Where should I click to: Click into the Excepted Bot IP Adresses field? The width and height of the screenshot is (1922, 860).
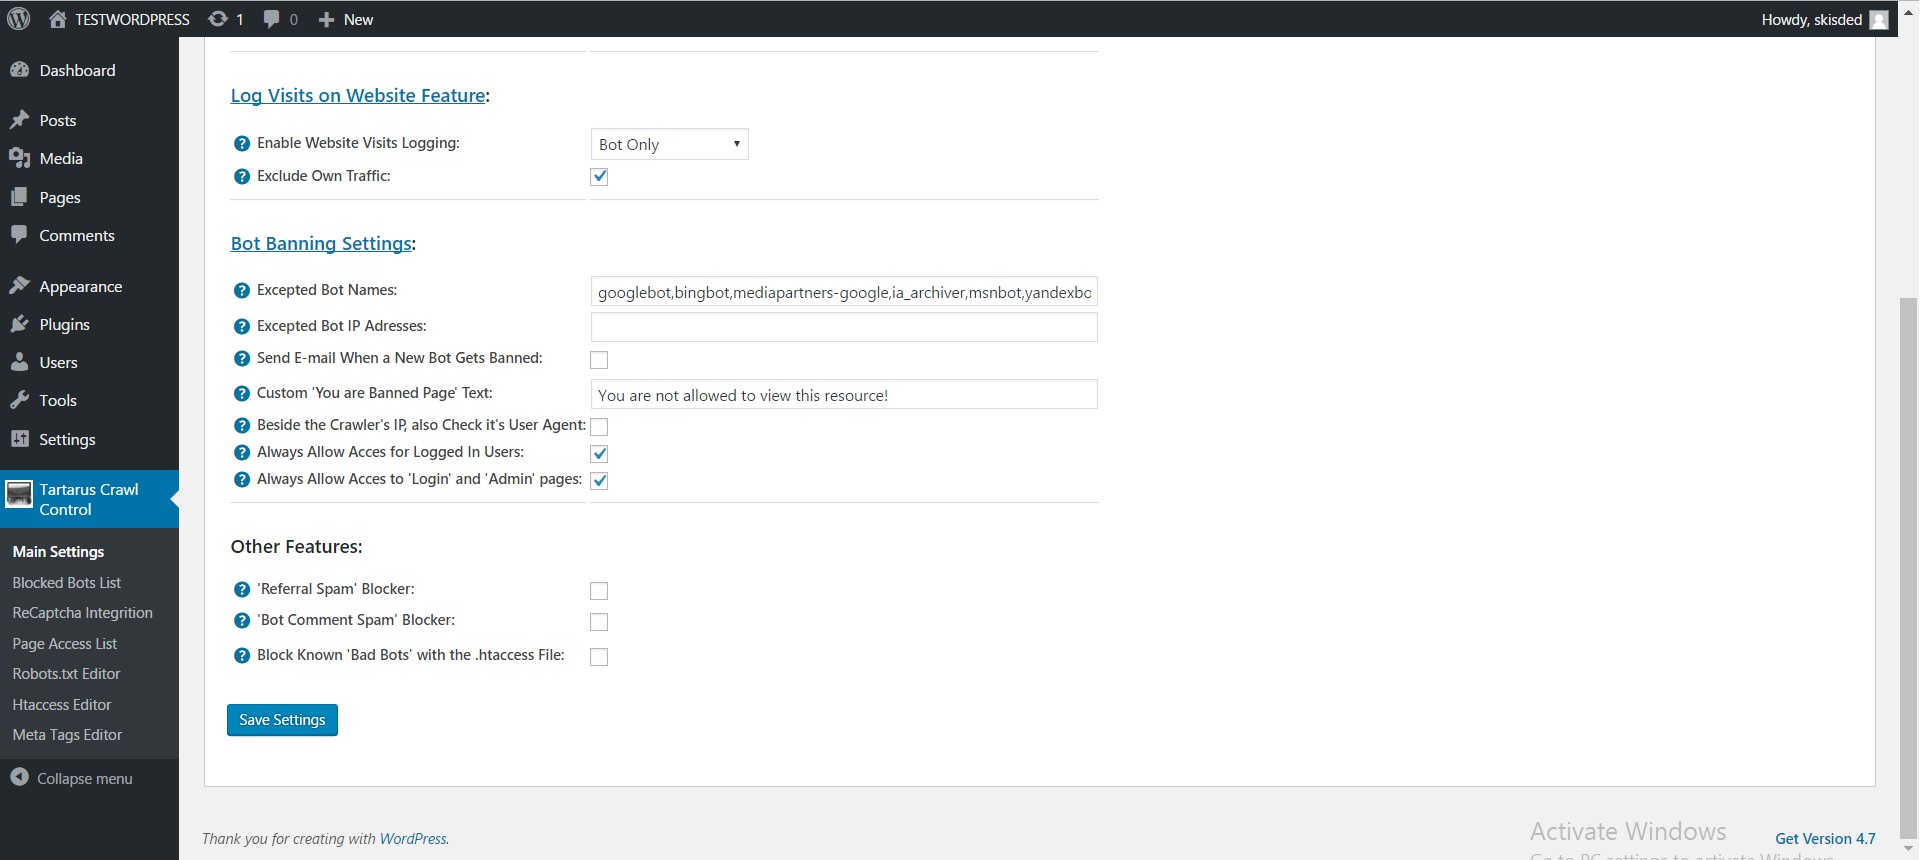click(x=843, y=327)
